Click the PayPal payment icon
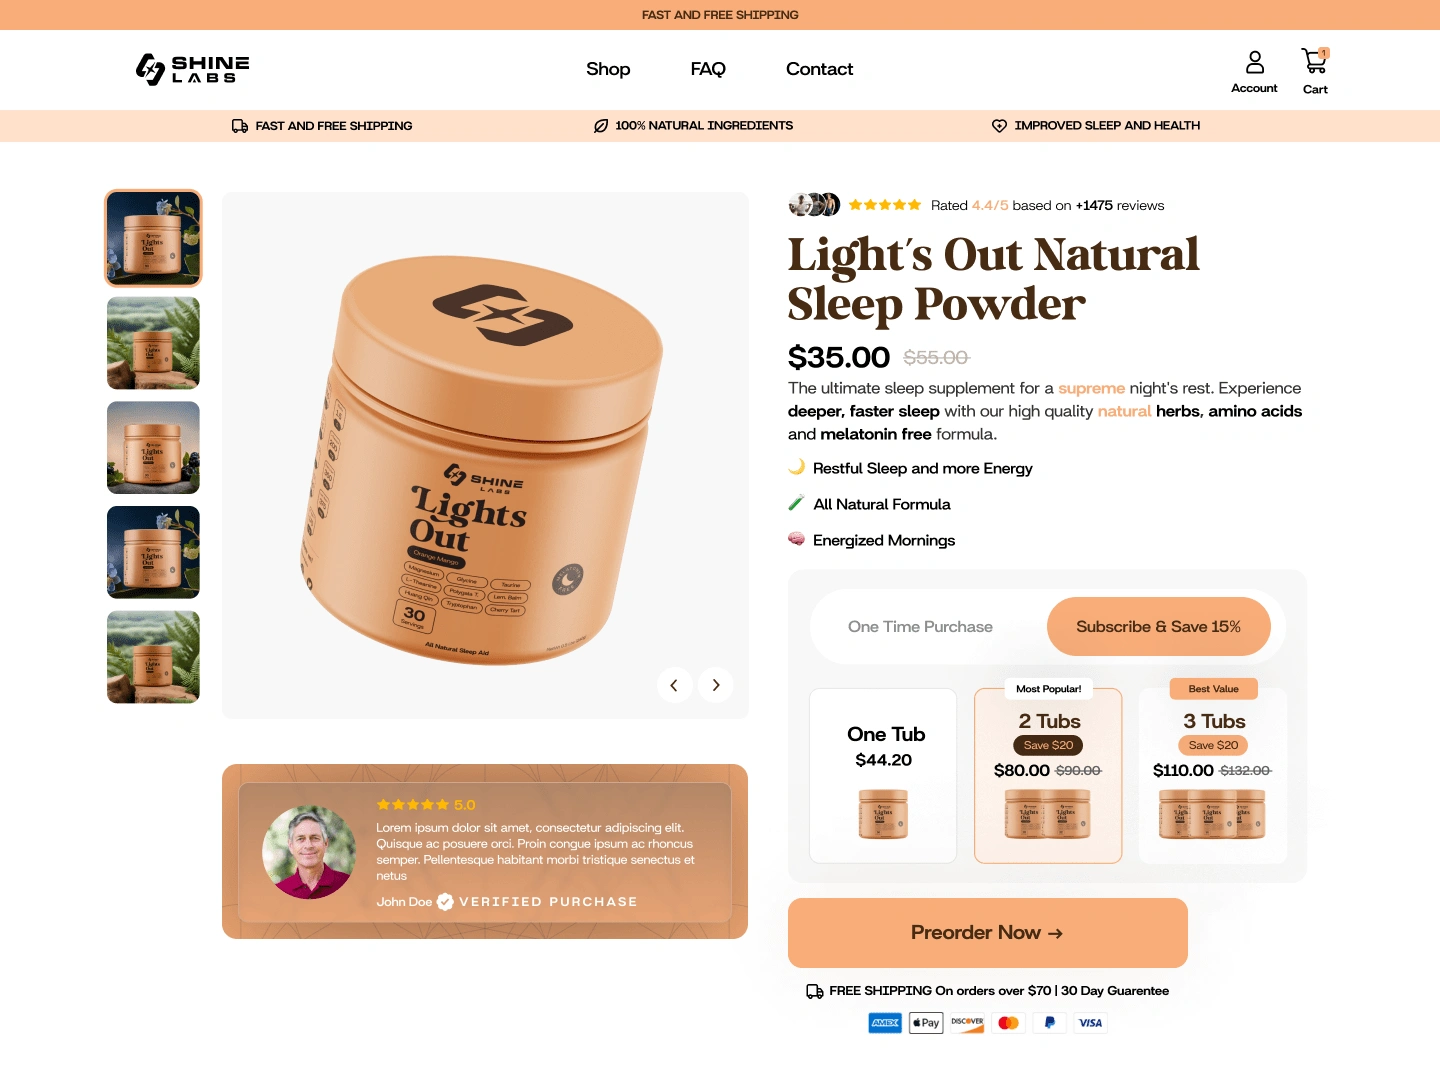 (x=1049, y=1023)
